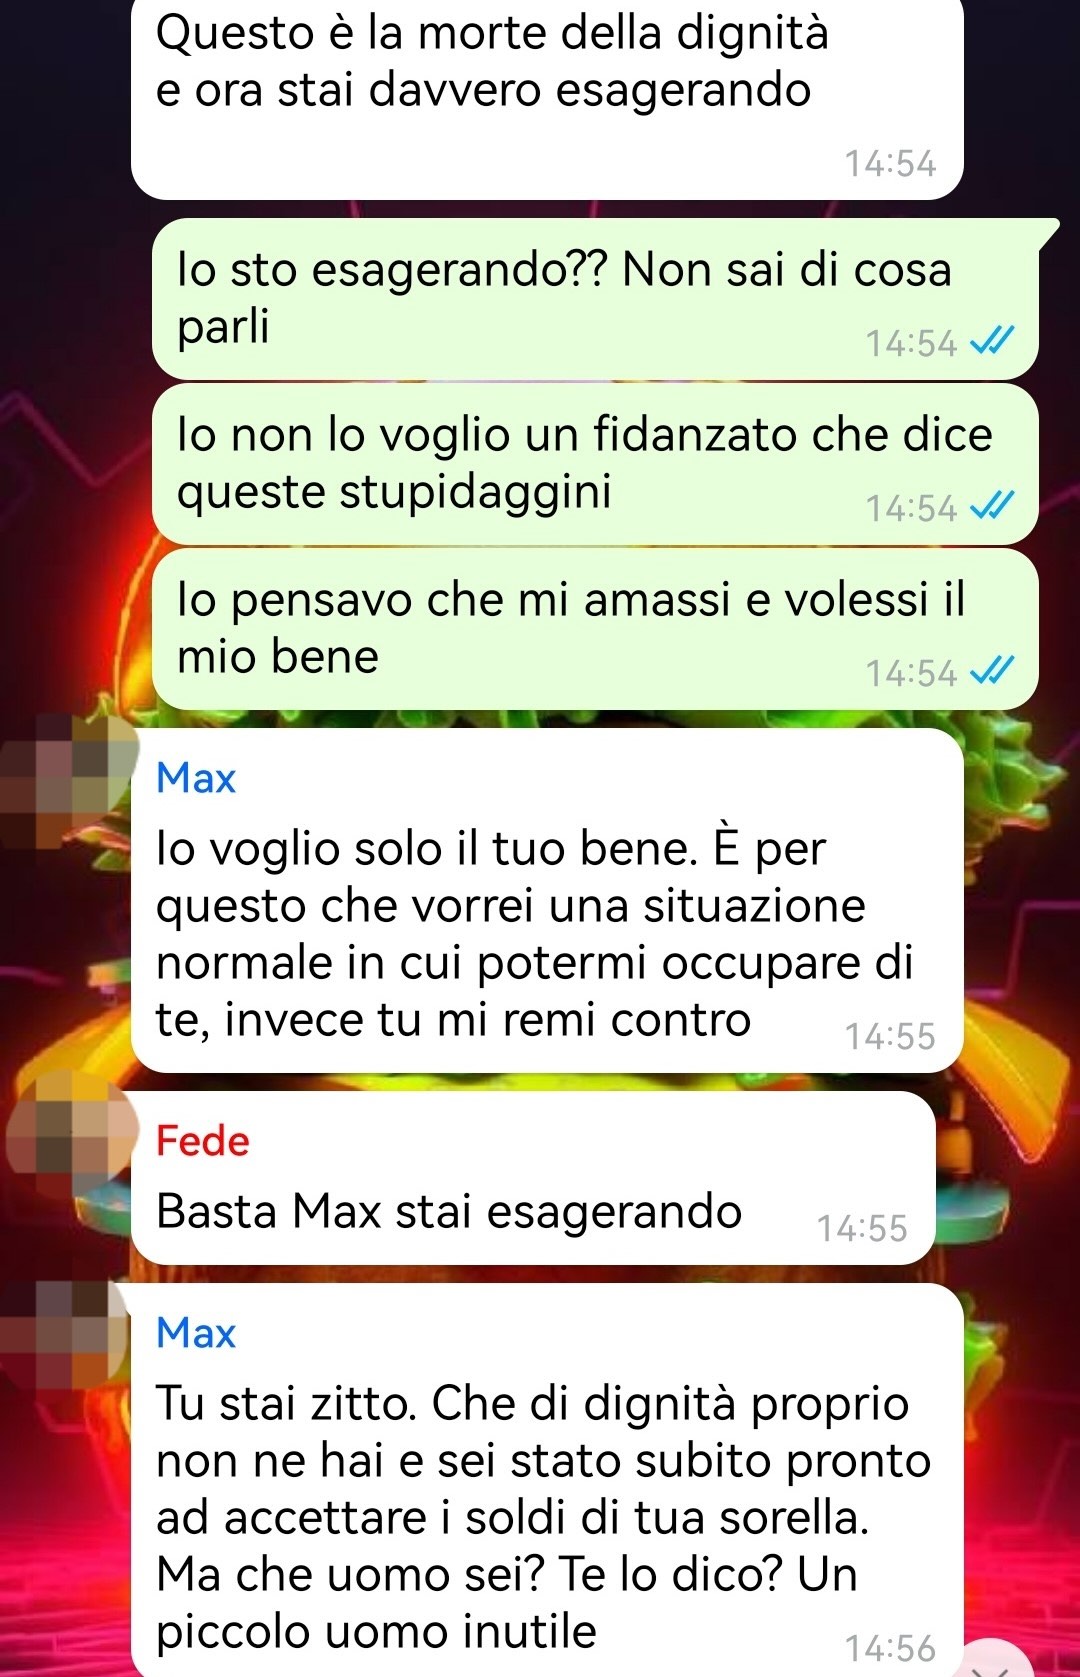Select sent message 'Io pensavo che mi amassi'
1080x1677 pixels.
point(595,629)
